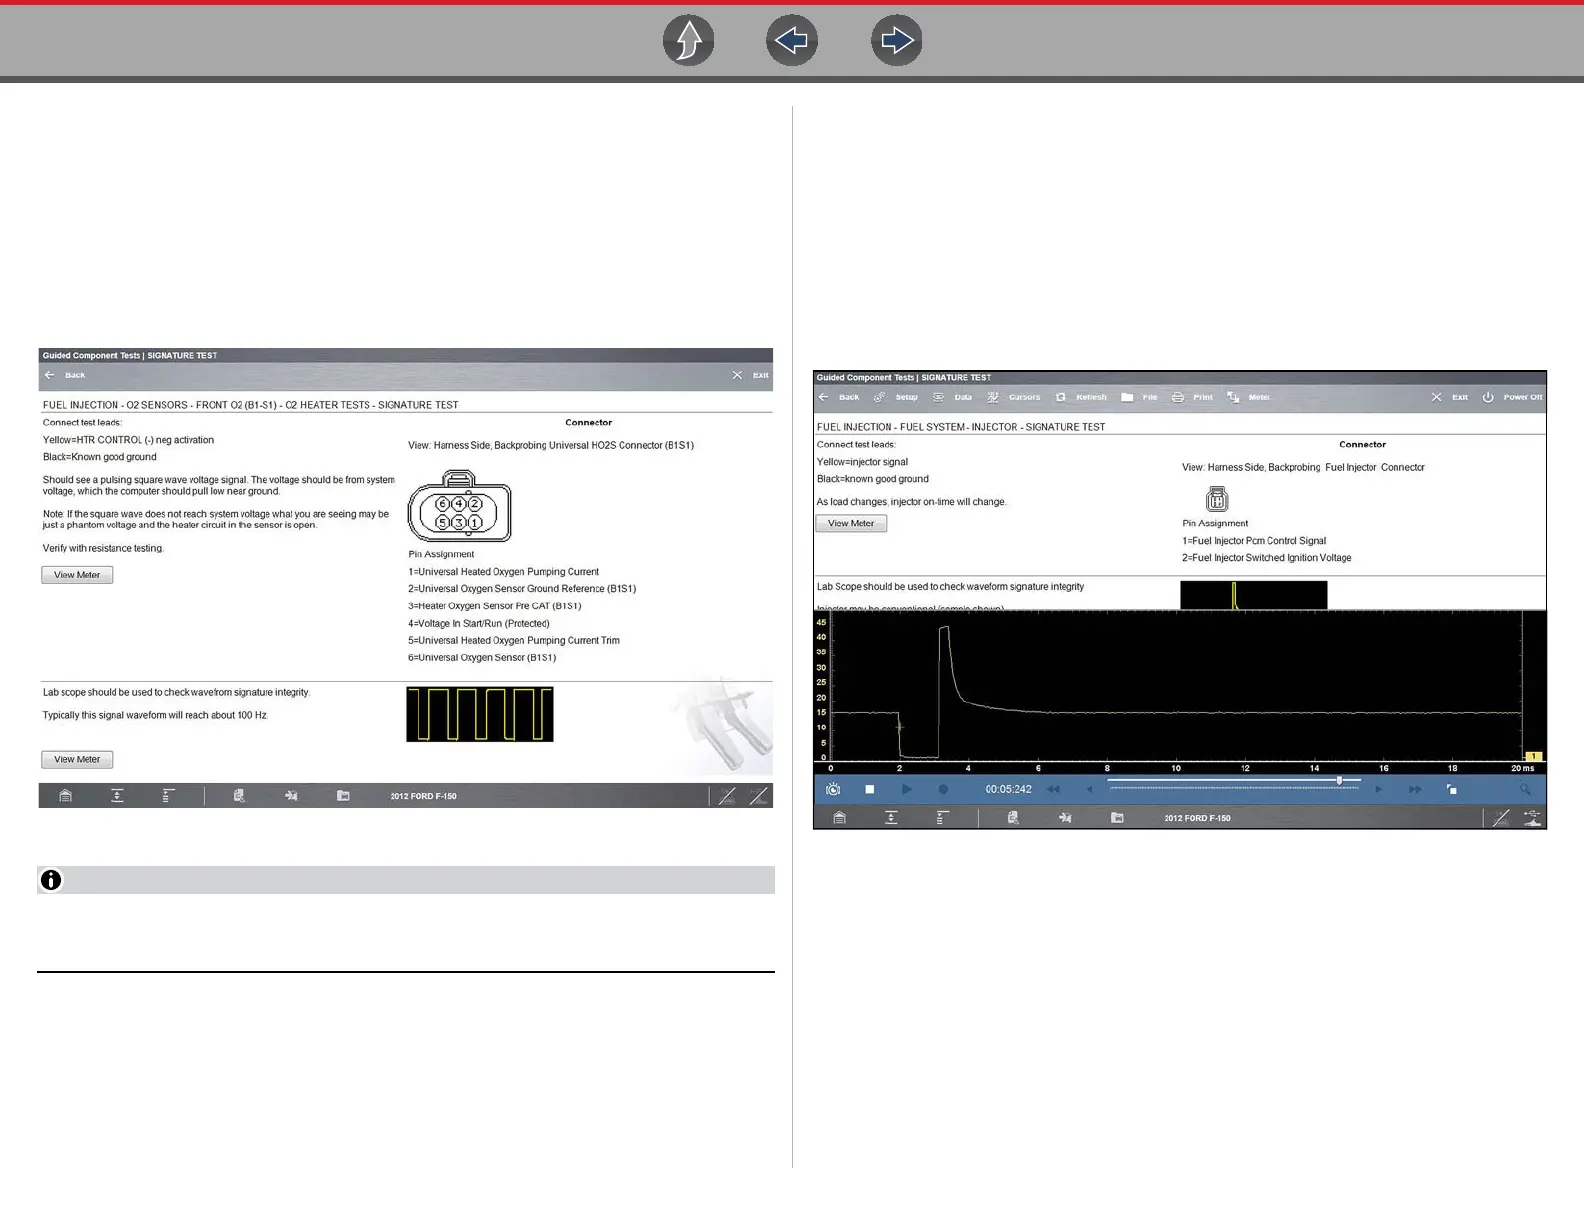Viewport: 1584px width, 1224px height.
Task: Go Back in the injector signature test screen
Action: [x=839, y=397]
